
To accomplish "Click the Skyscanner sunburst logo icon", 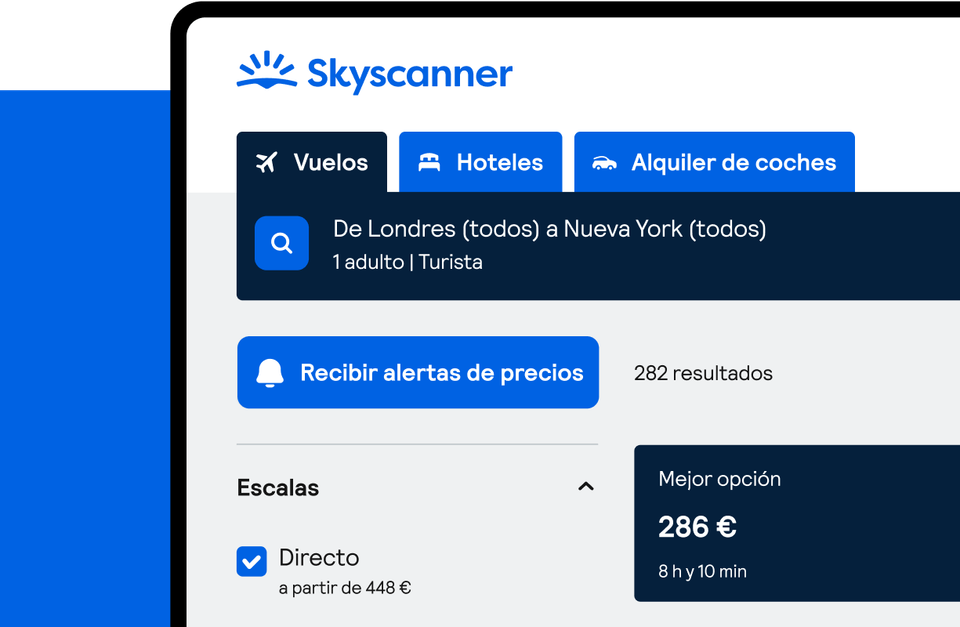I will point(266,73).
